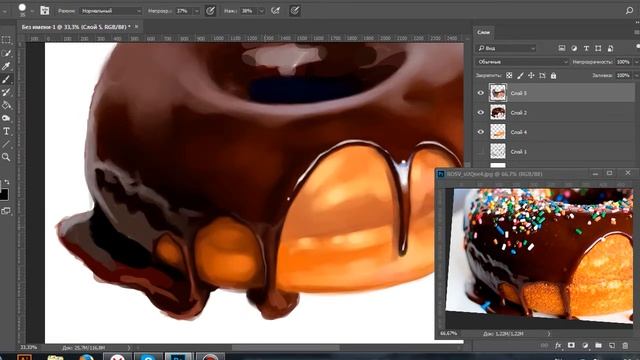Delete layer trash icon
This screenshot has width=640, height=360.
pos(625,345)
